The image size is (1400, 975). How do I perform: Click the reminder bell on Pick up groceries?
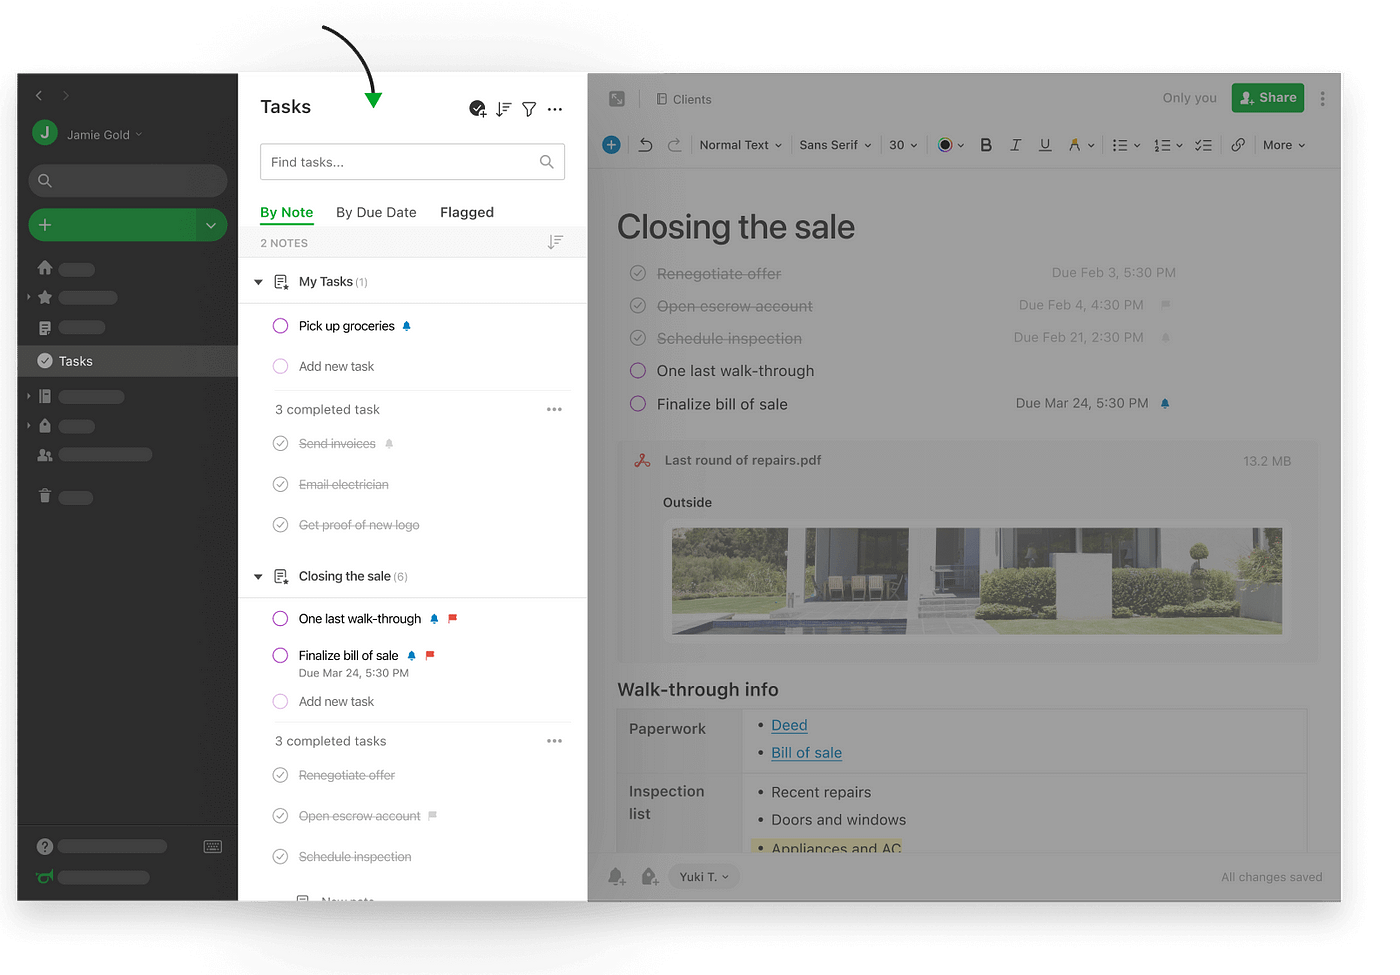tap(406, 326)
